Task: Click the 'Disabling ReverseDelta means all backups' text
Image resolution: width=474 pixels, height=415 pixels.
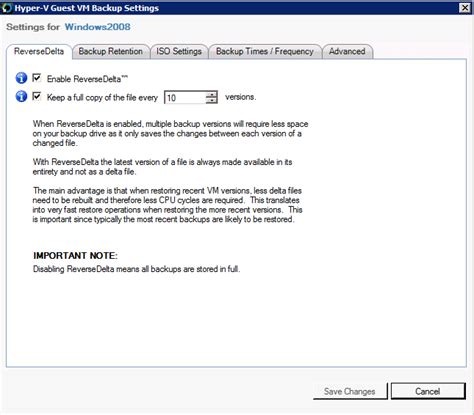Action: (136, 269)
